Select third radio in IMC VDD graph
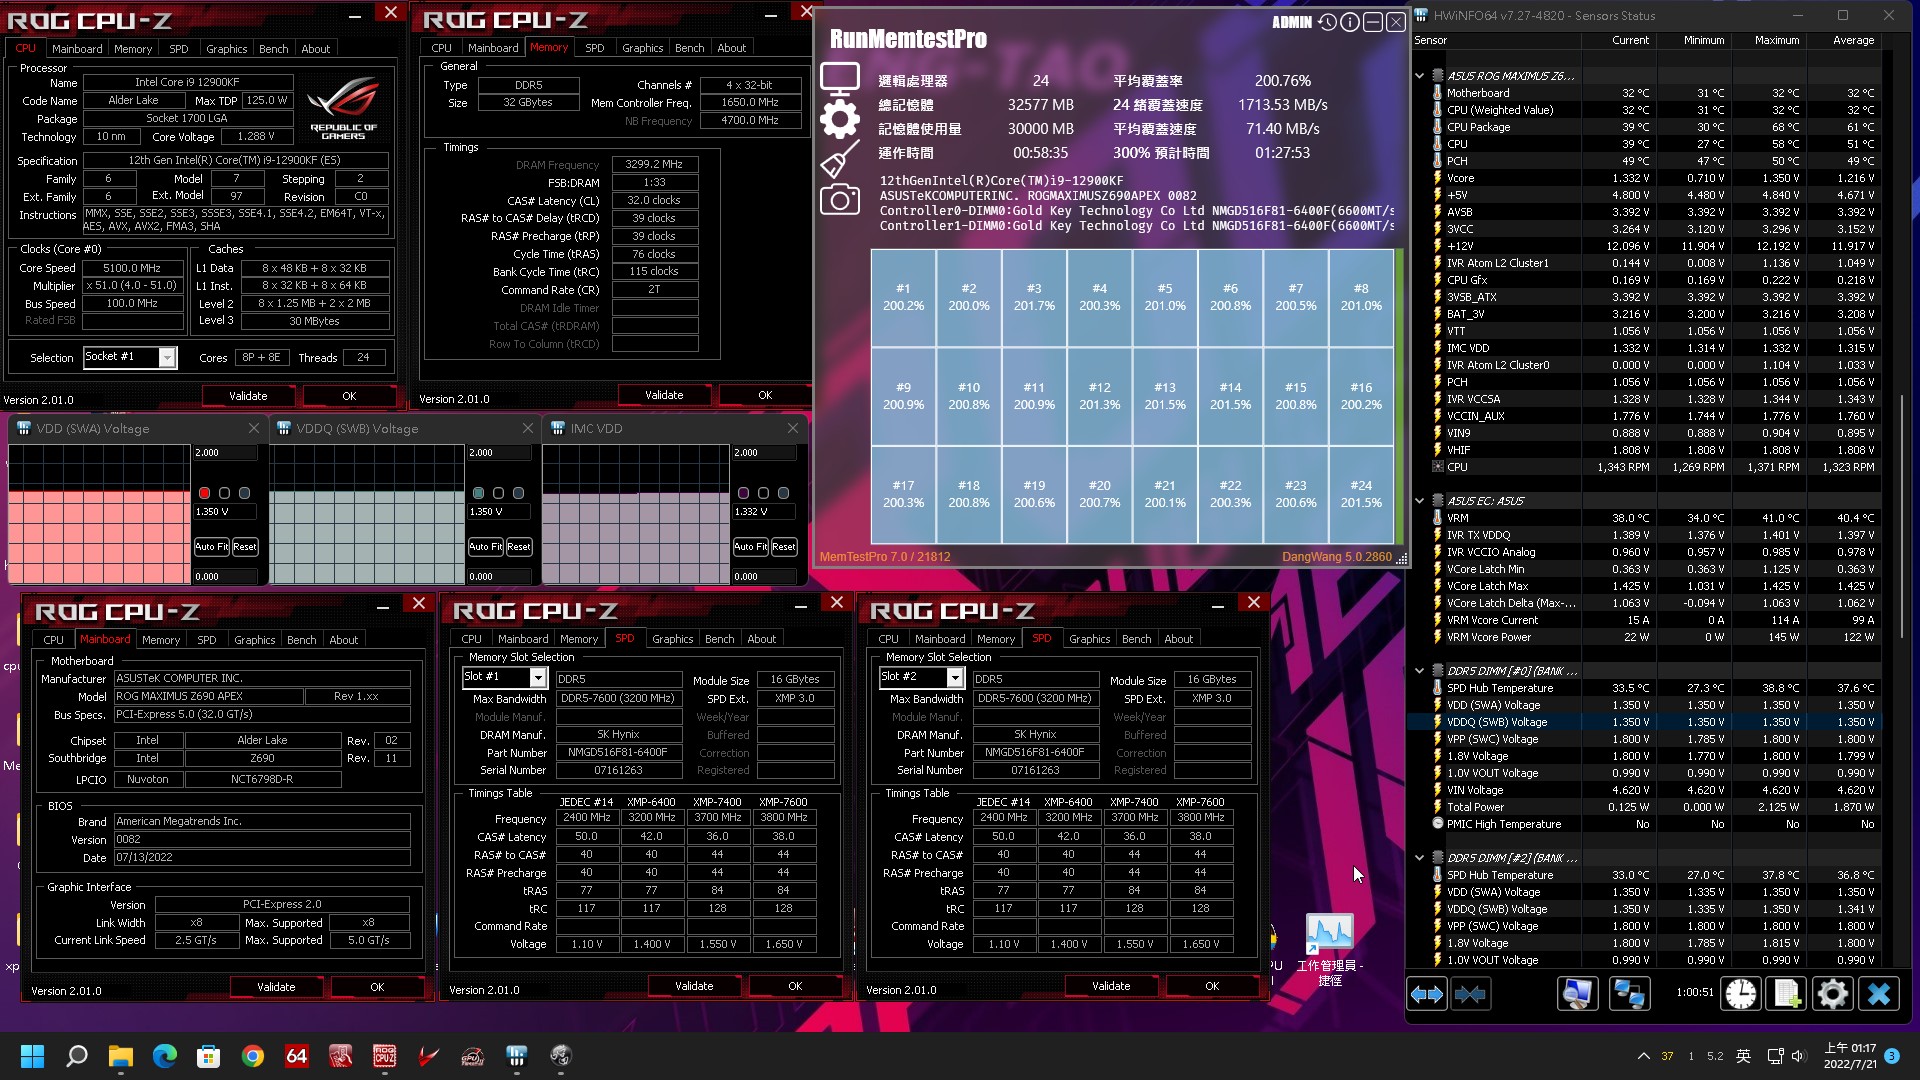1920x1080 pixels. coord(783,493)
